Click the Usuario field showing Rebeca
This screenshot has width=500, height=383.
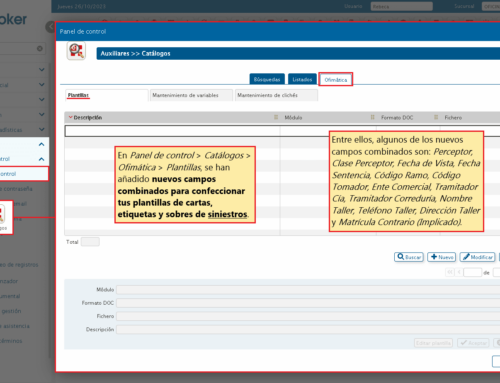point(401,6)
